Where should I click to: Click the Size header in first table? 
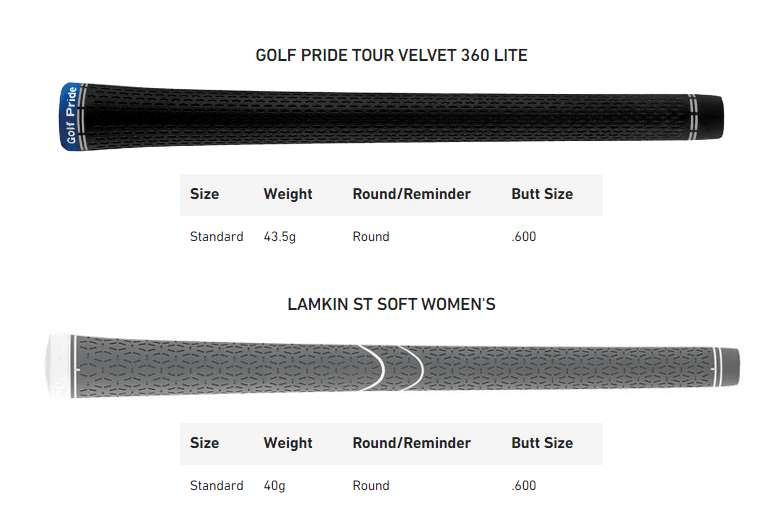204,194
